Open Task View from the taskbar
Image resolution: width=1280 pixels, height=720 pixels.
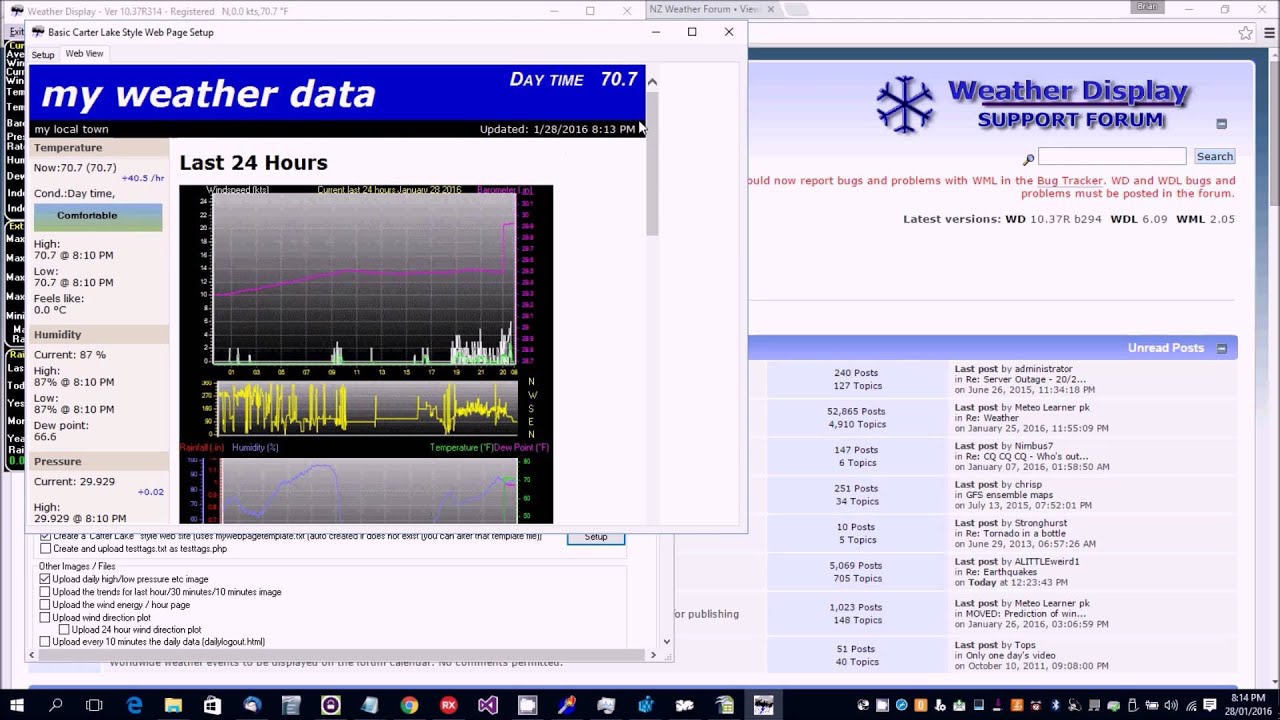94,705
